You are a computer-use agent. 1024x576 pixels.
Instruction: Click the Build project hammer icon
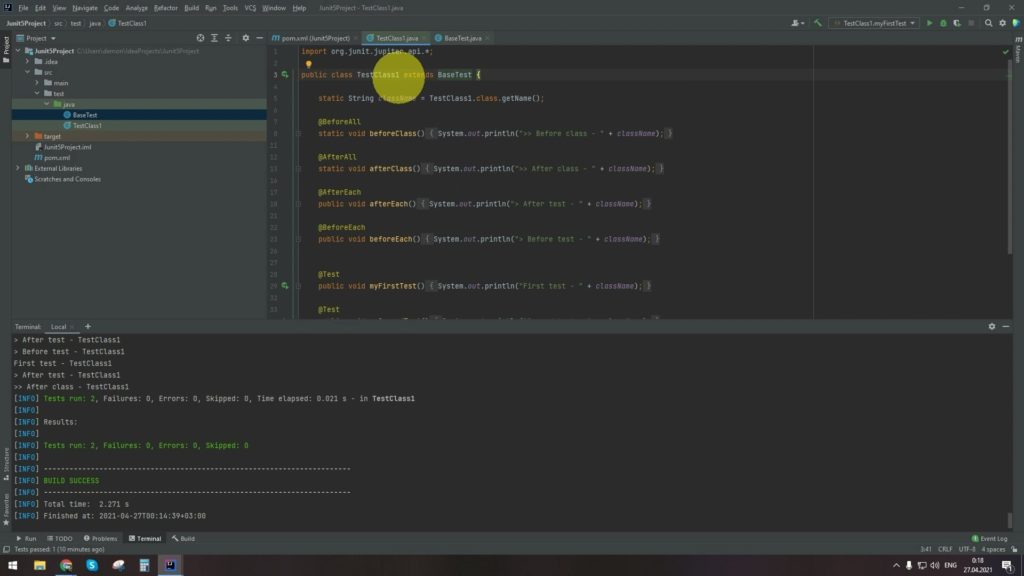(818, 23)
